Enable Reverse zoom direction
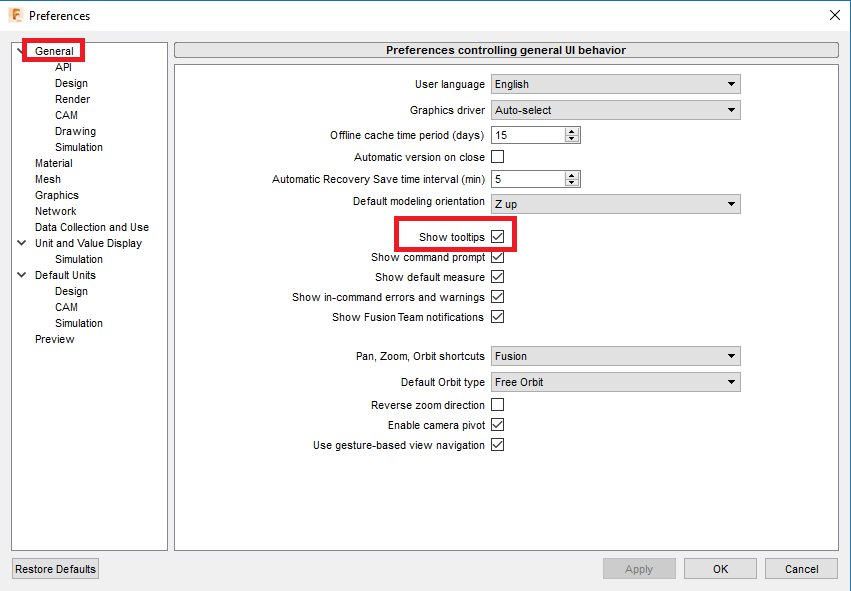 (x=497, y=404)
